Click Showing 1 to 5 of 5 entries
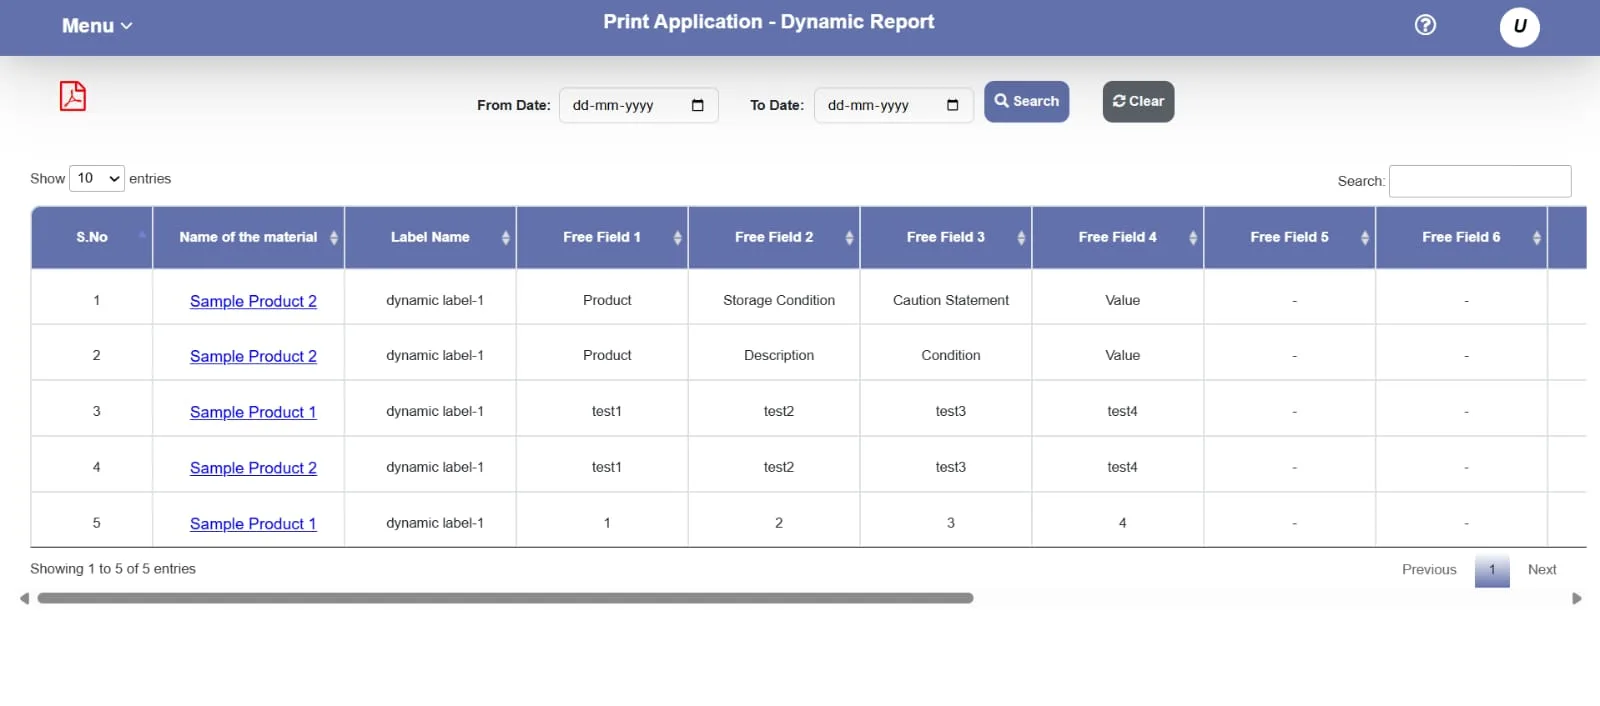Viewport: 1600px width, 706px height. point(113,569)
